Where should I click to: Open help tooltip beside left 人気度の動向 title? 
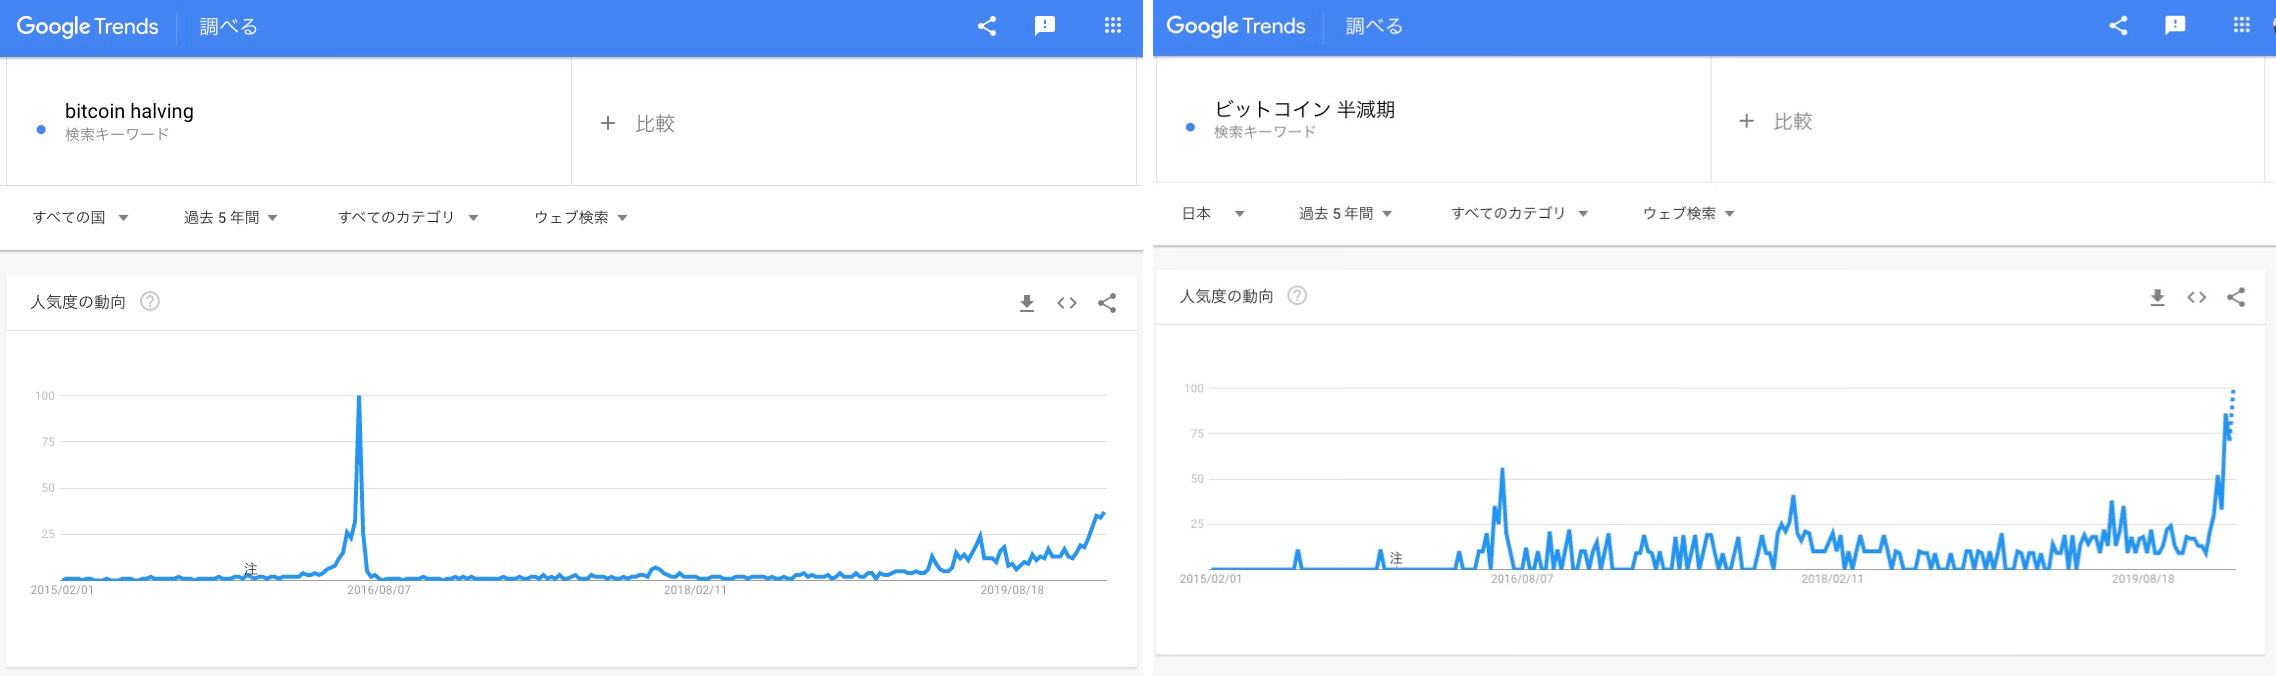pos(150,301)
